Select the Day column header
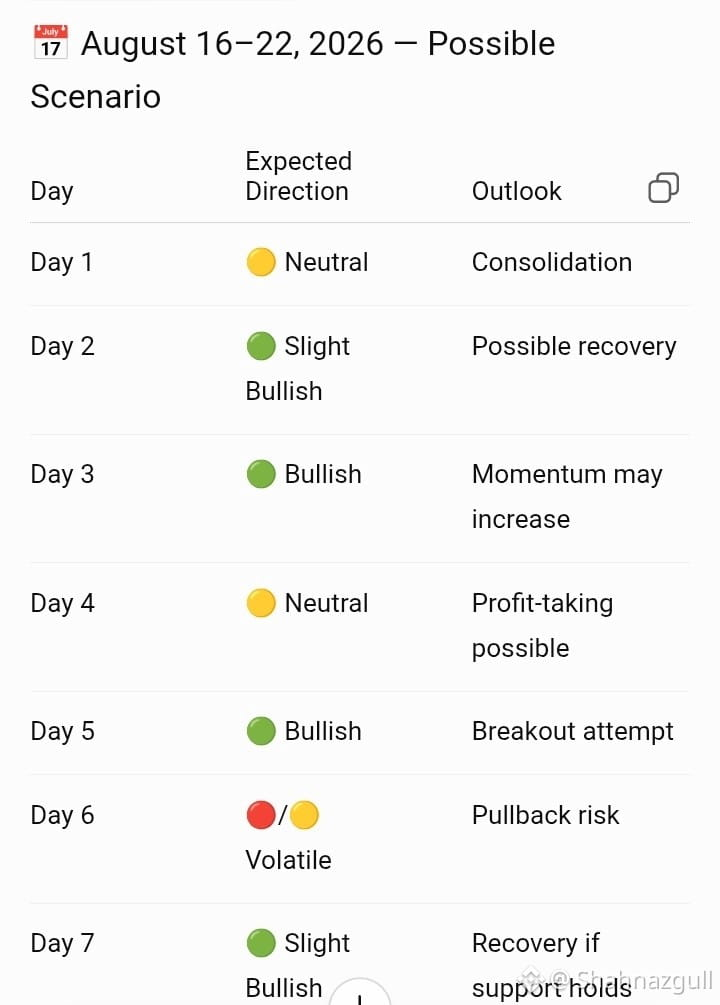 coord(52,191)
